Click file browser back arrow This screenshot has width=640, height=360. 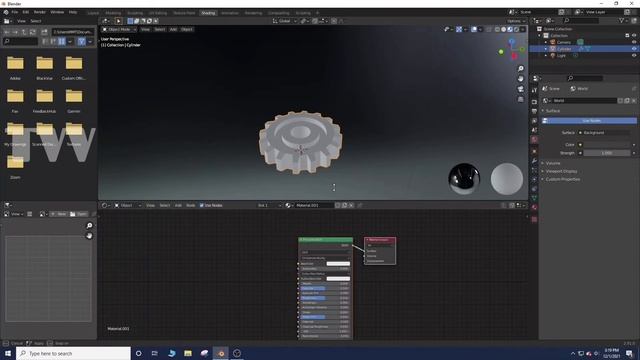[x=7, y=31]
